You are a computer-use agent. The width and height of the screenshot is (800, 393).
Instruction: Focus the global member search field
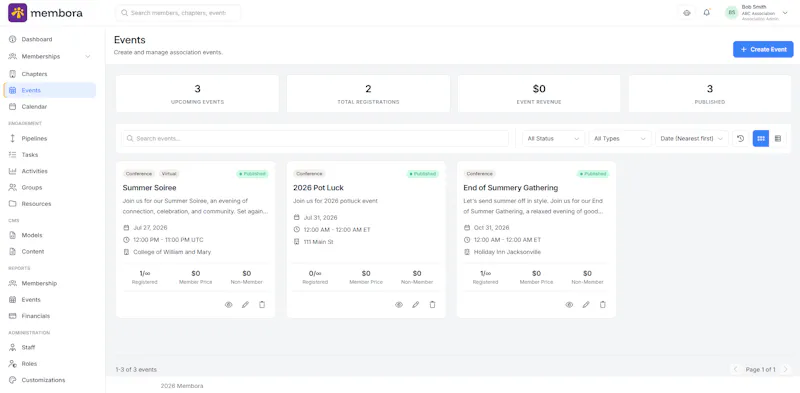[178, 13]
